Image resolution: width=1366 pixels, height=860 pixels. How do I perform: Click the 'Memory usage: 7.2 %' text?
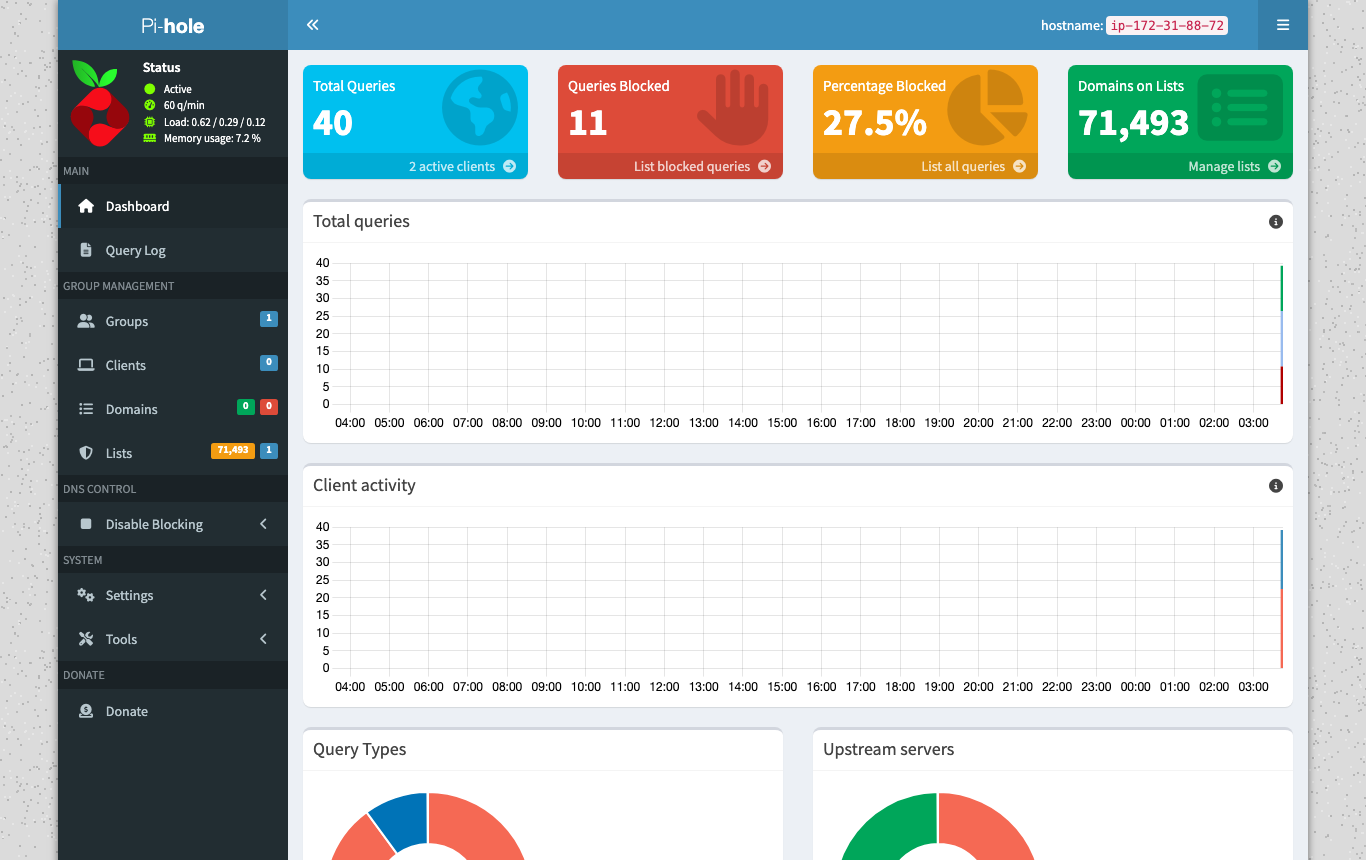(212, 138)
